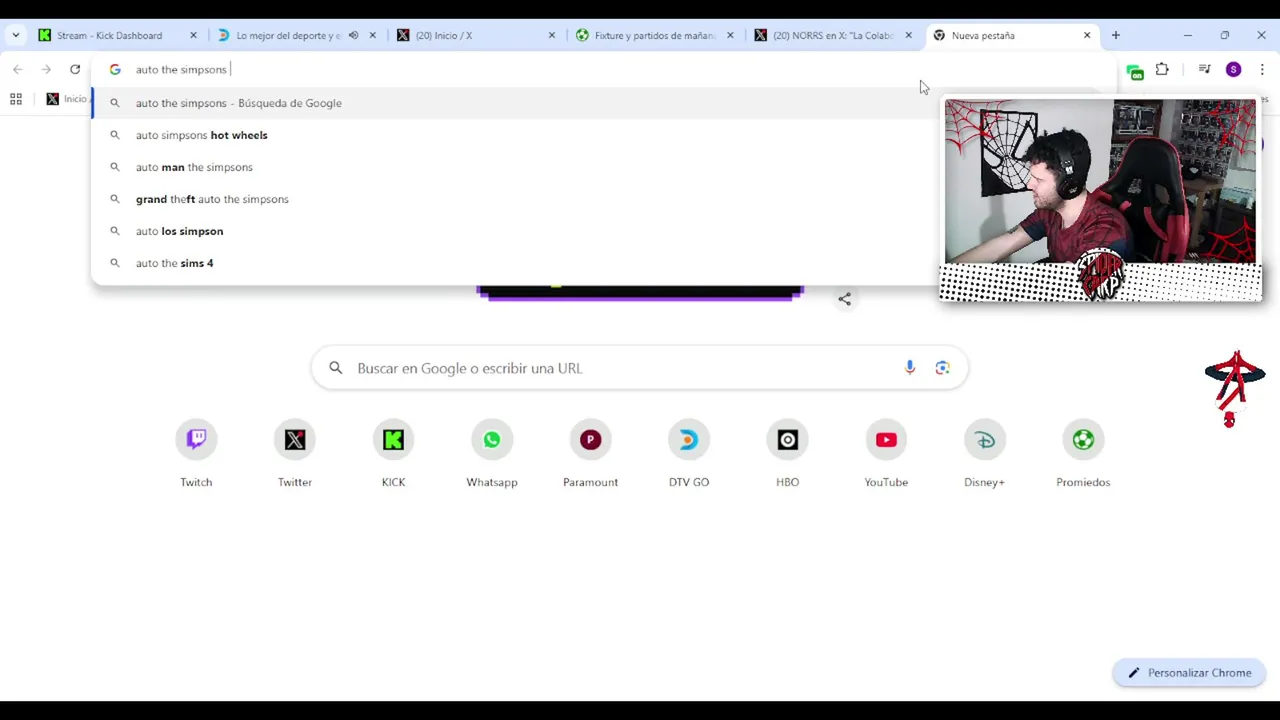Screen dimensions: 1280x720
Task: Close the Stream - Kick Dashboard tab
Action: (194, 35)
